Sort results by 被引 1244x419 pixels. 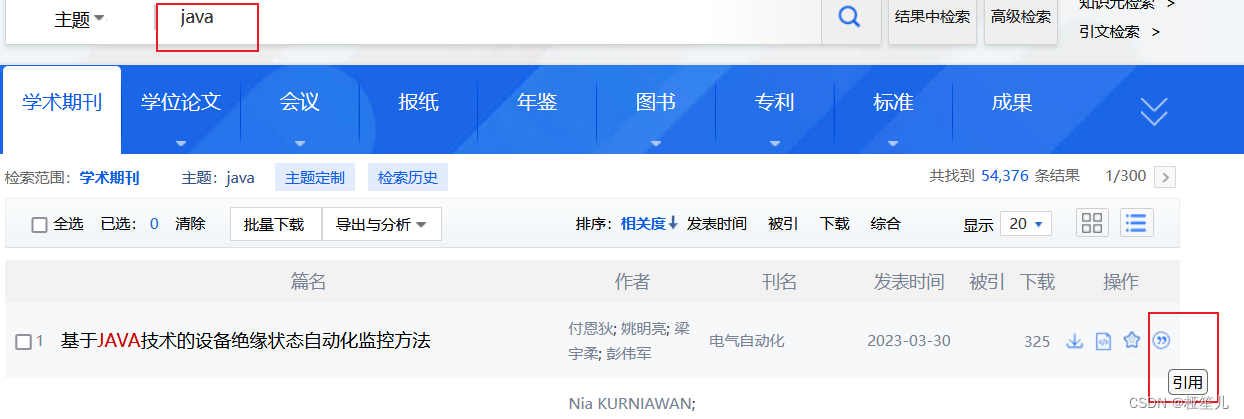point(783,224)
